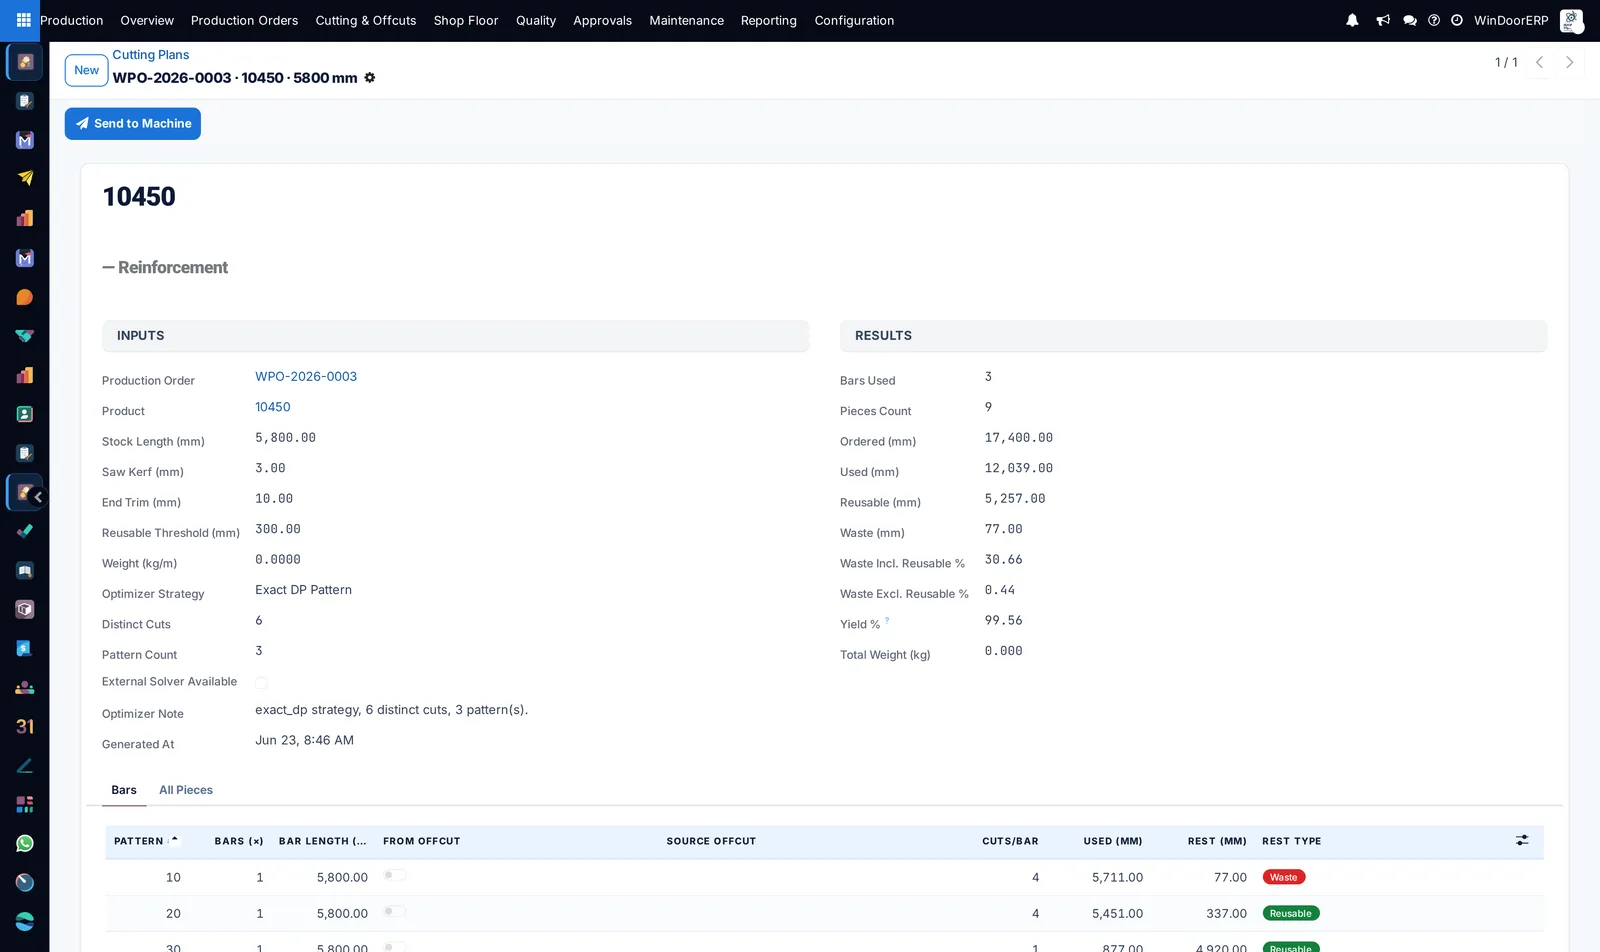Toggle From Offcut for pattern 10 row

395,875
